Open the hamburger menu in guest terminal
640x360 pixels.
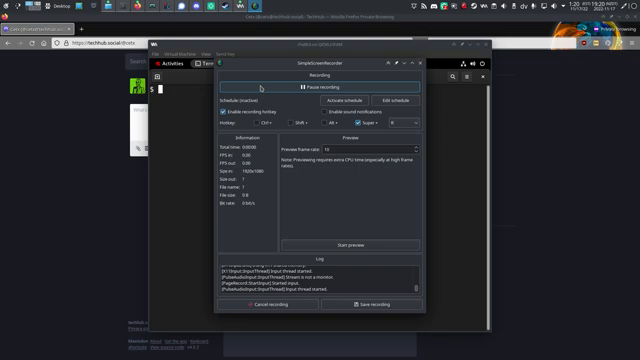(467, 77)
